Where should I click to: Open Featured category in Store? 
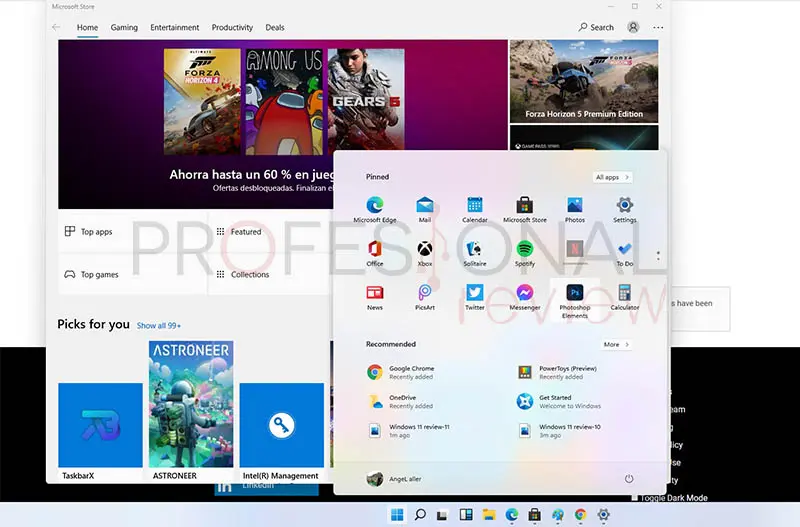pos(270,232)
